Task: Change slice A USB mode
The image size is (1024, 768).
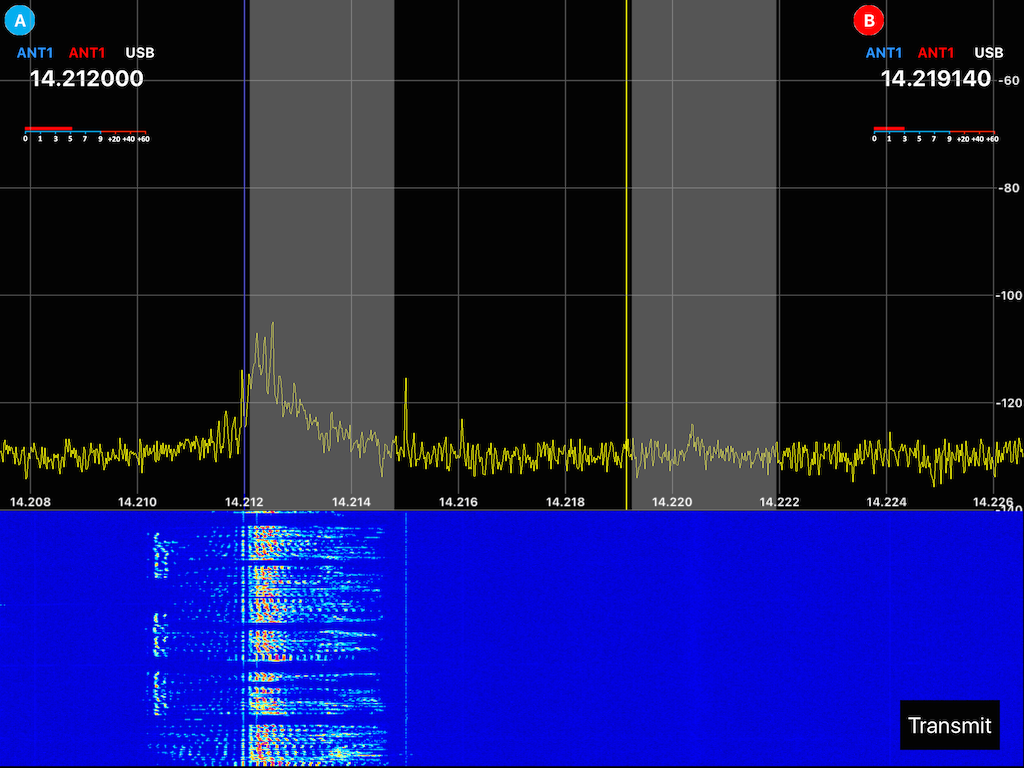Action: (139, 53)
